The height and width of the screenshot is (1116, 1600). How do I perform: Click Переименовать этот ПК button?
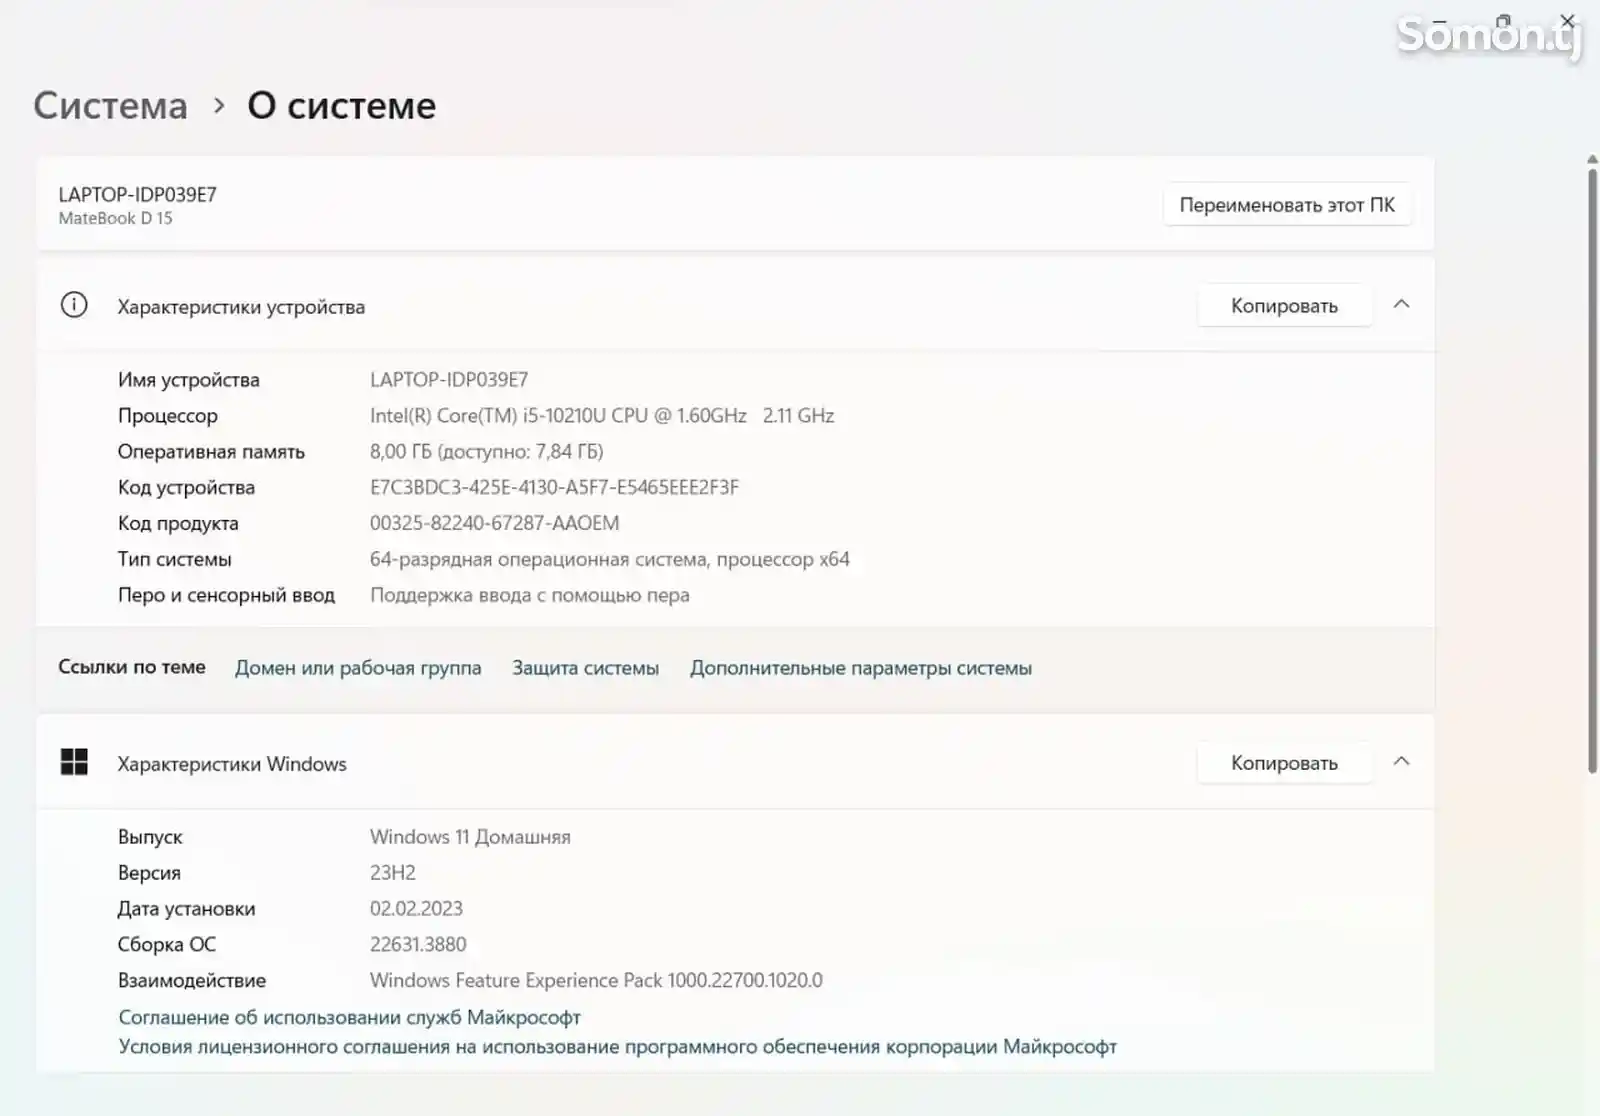click(x=1287, y=205)
